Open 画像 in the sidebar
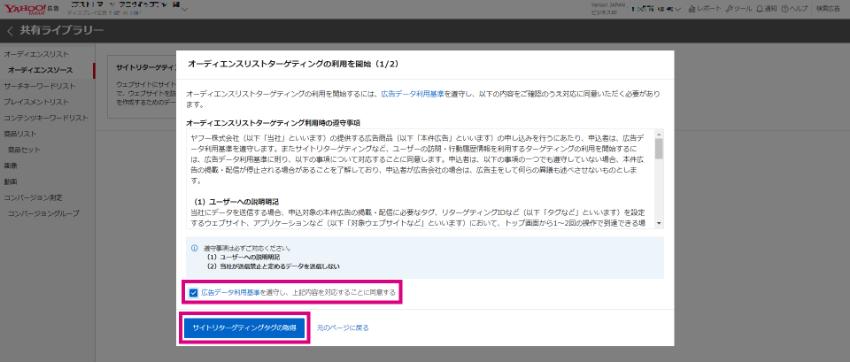Viewport: 850px width, 363px height. coord(10,165)
